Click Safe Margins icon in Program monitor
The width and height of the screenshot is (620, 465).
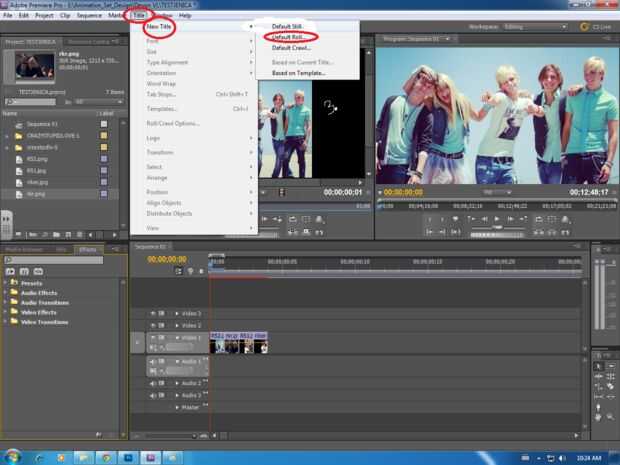click(x=552, y=219)
